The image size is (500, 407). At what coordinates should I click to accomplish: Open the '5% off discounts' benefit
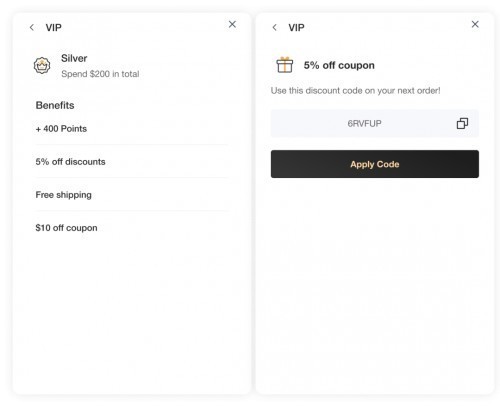coord(132,162)
